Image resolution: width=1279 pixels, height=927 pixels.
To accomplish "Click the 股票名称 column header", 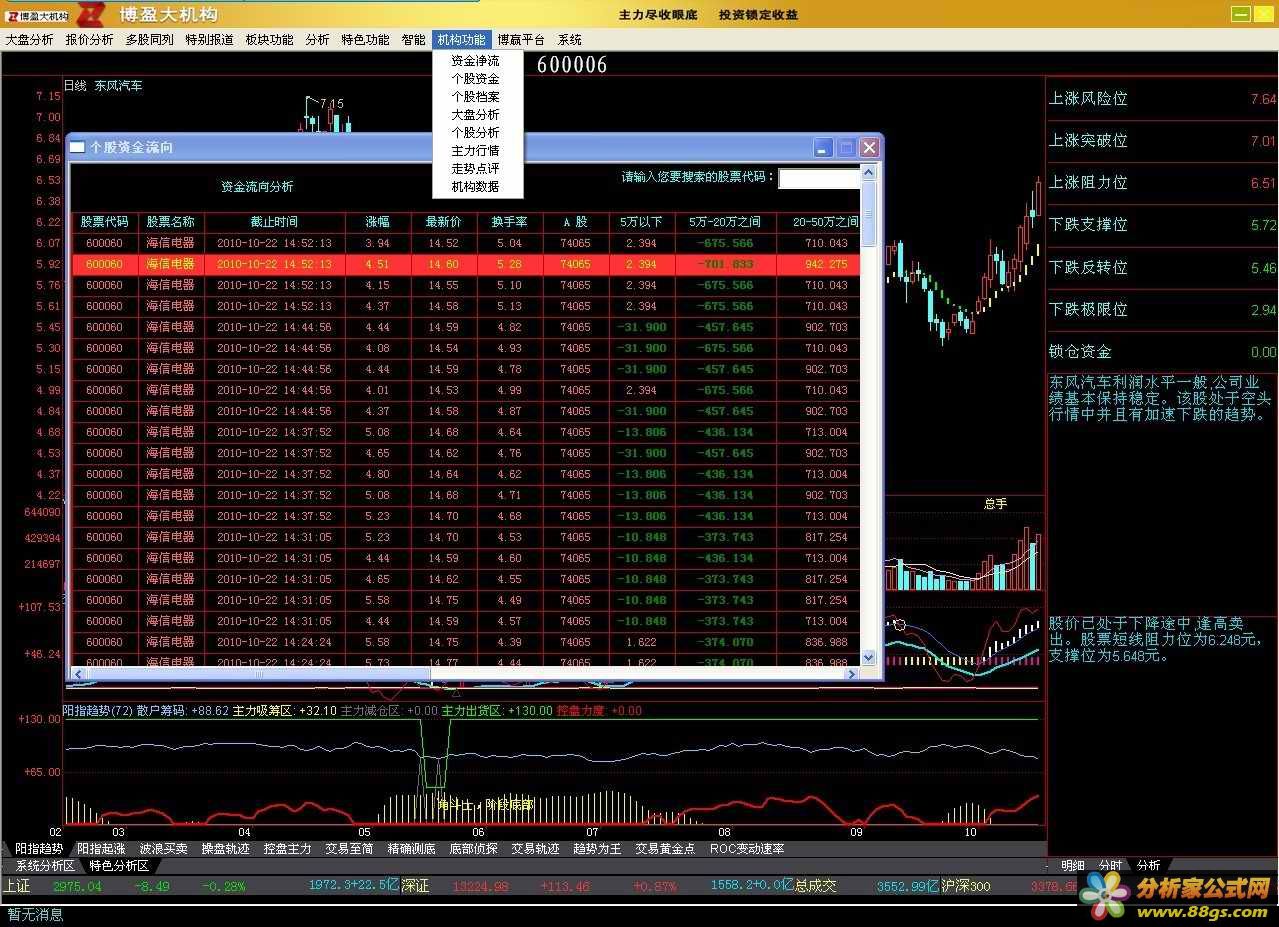I will (x=171, y=222).
